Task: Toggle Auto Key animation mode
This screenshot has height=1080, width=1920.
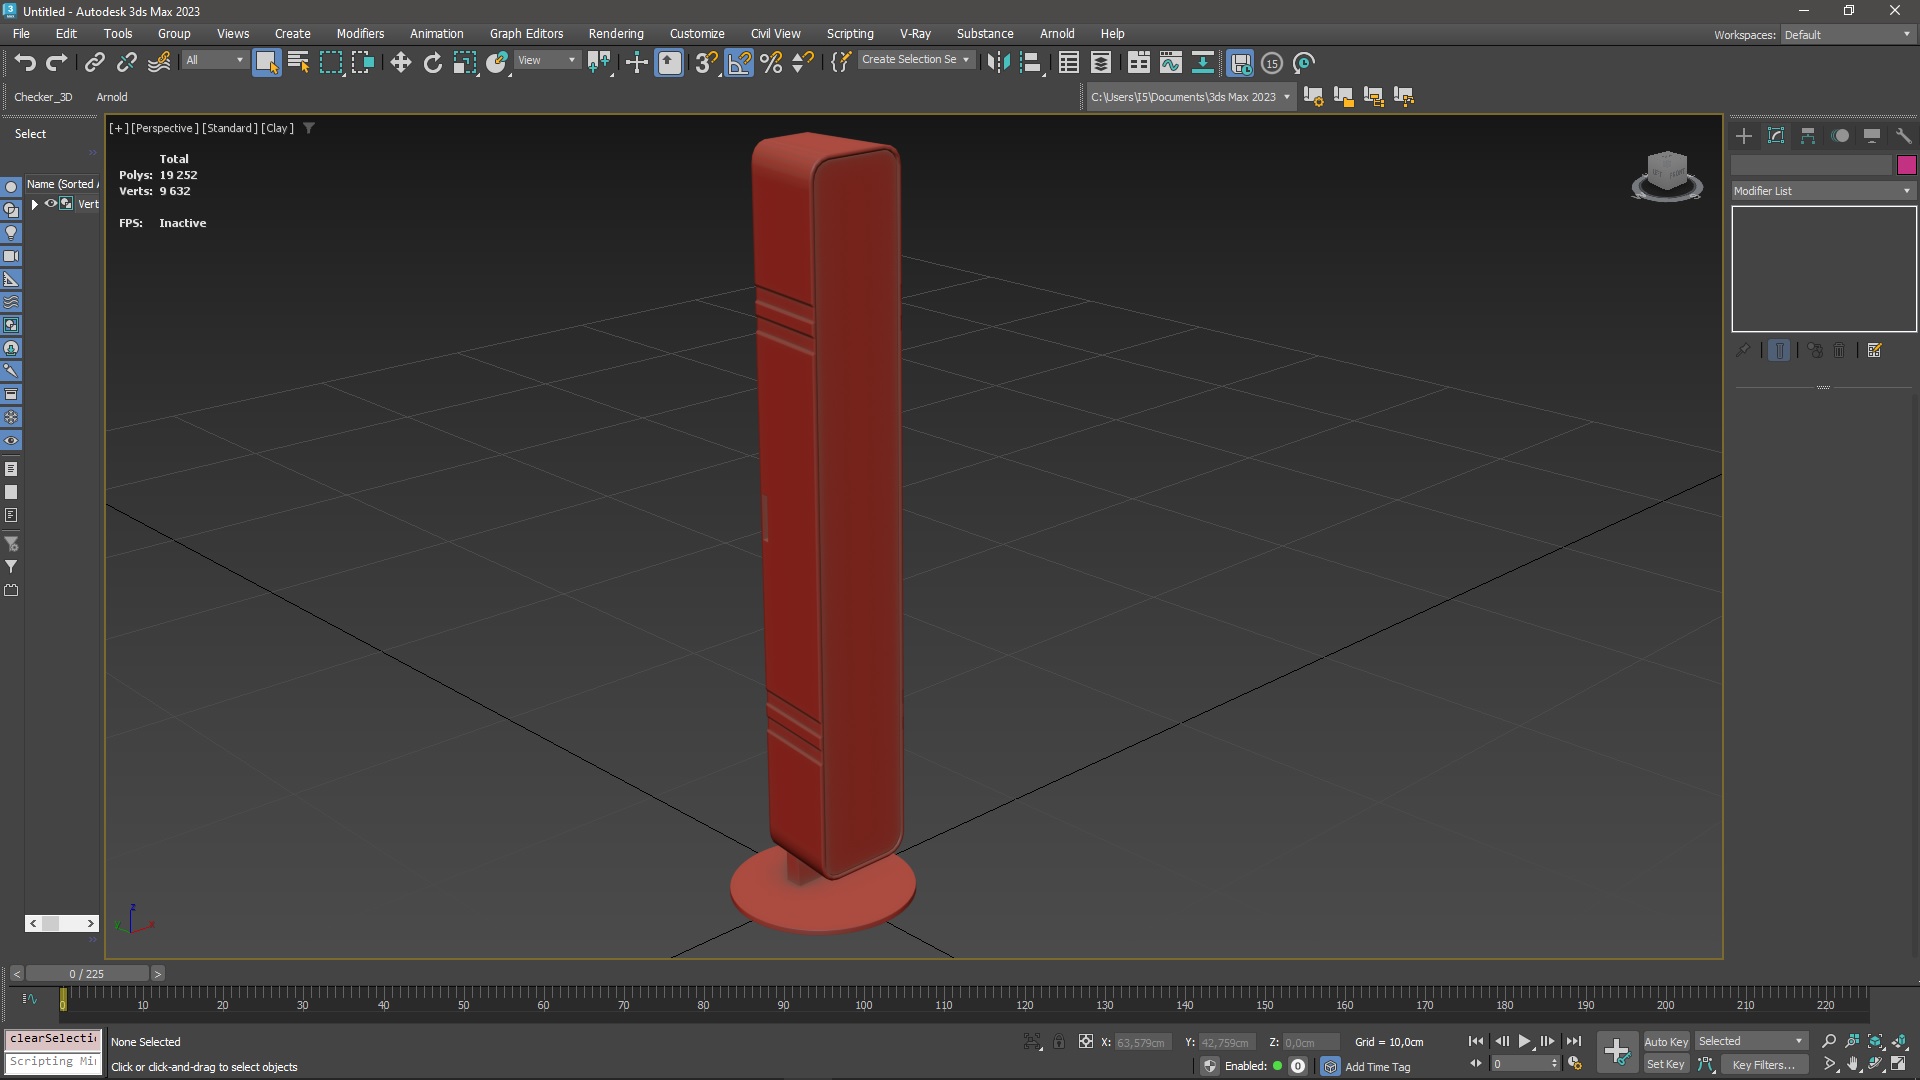Action: click(x=1666, y=1042)
